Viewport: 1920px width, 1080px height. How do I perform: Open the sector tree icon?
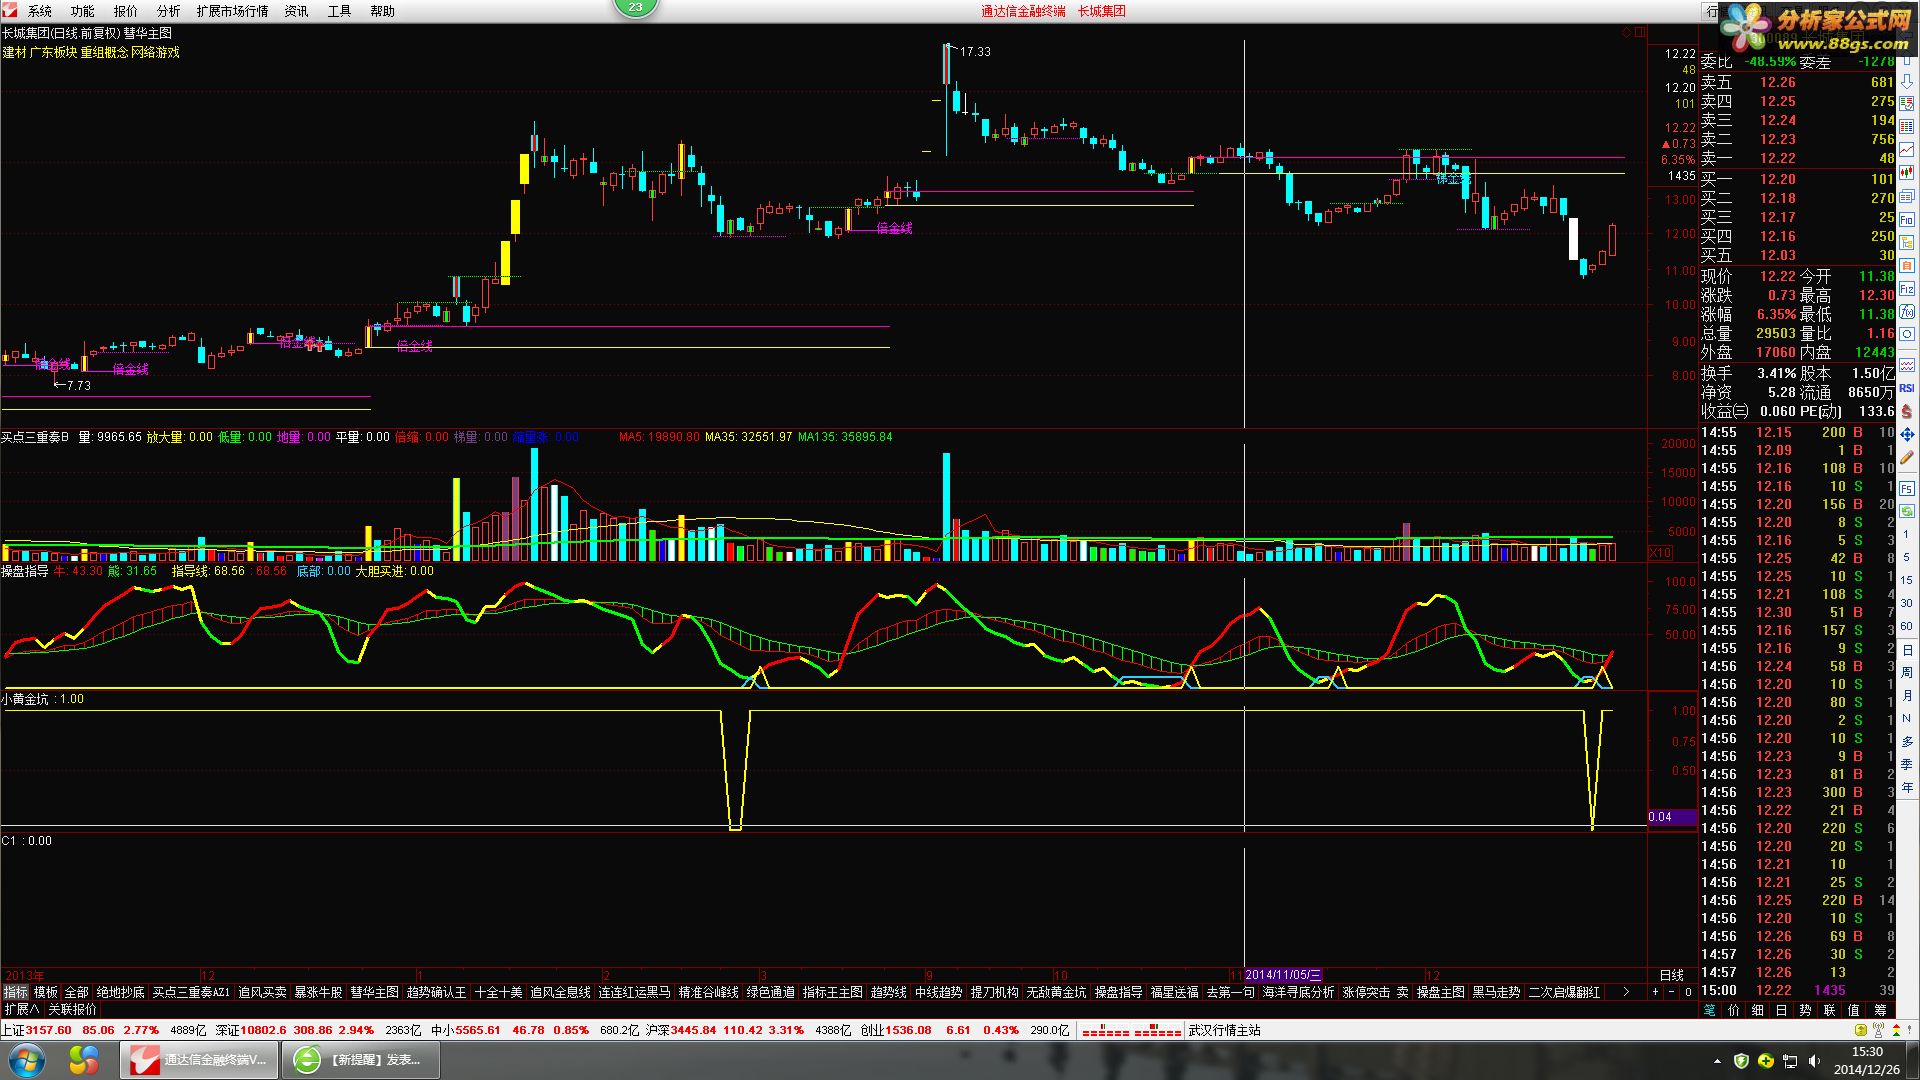point(1907,243)
